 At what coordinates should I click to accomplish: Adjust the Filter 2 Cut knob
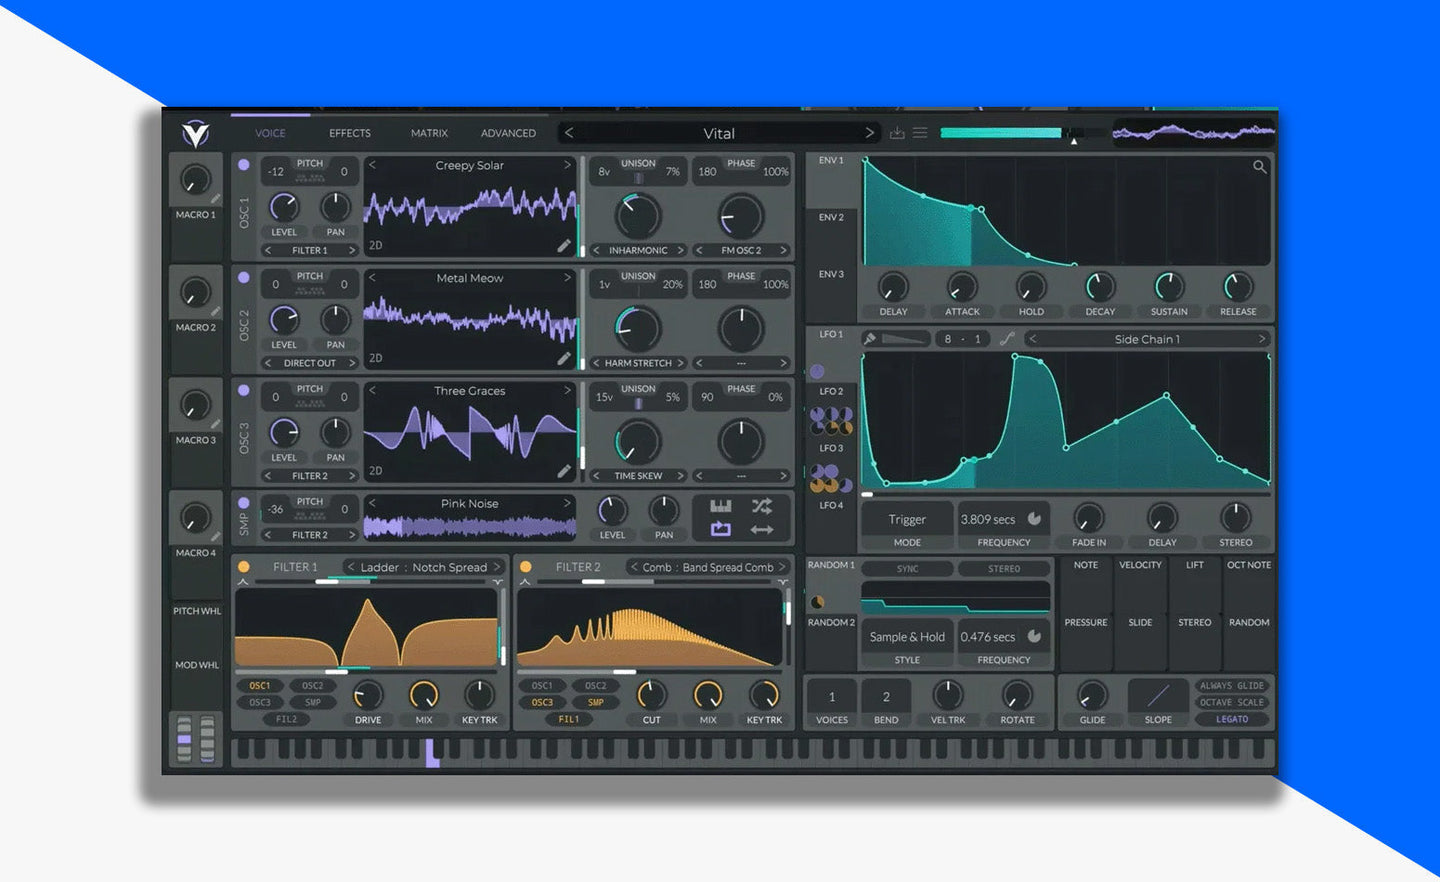[x=651, y=695]
